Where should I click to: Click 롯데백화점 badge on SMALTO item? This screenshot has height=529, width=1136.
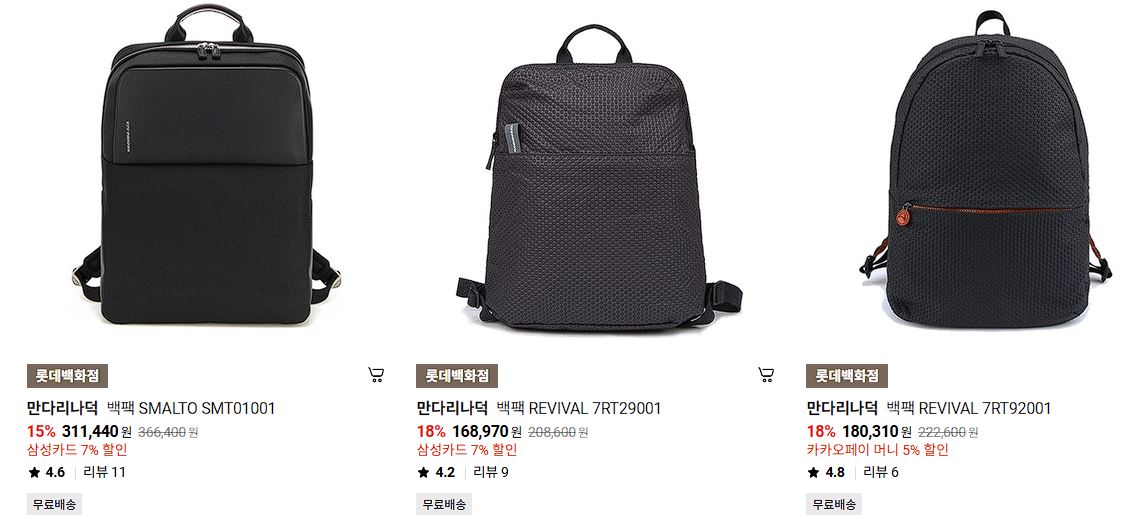click(x=67, y=376)
